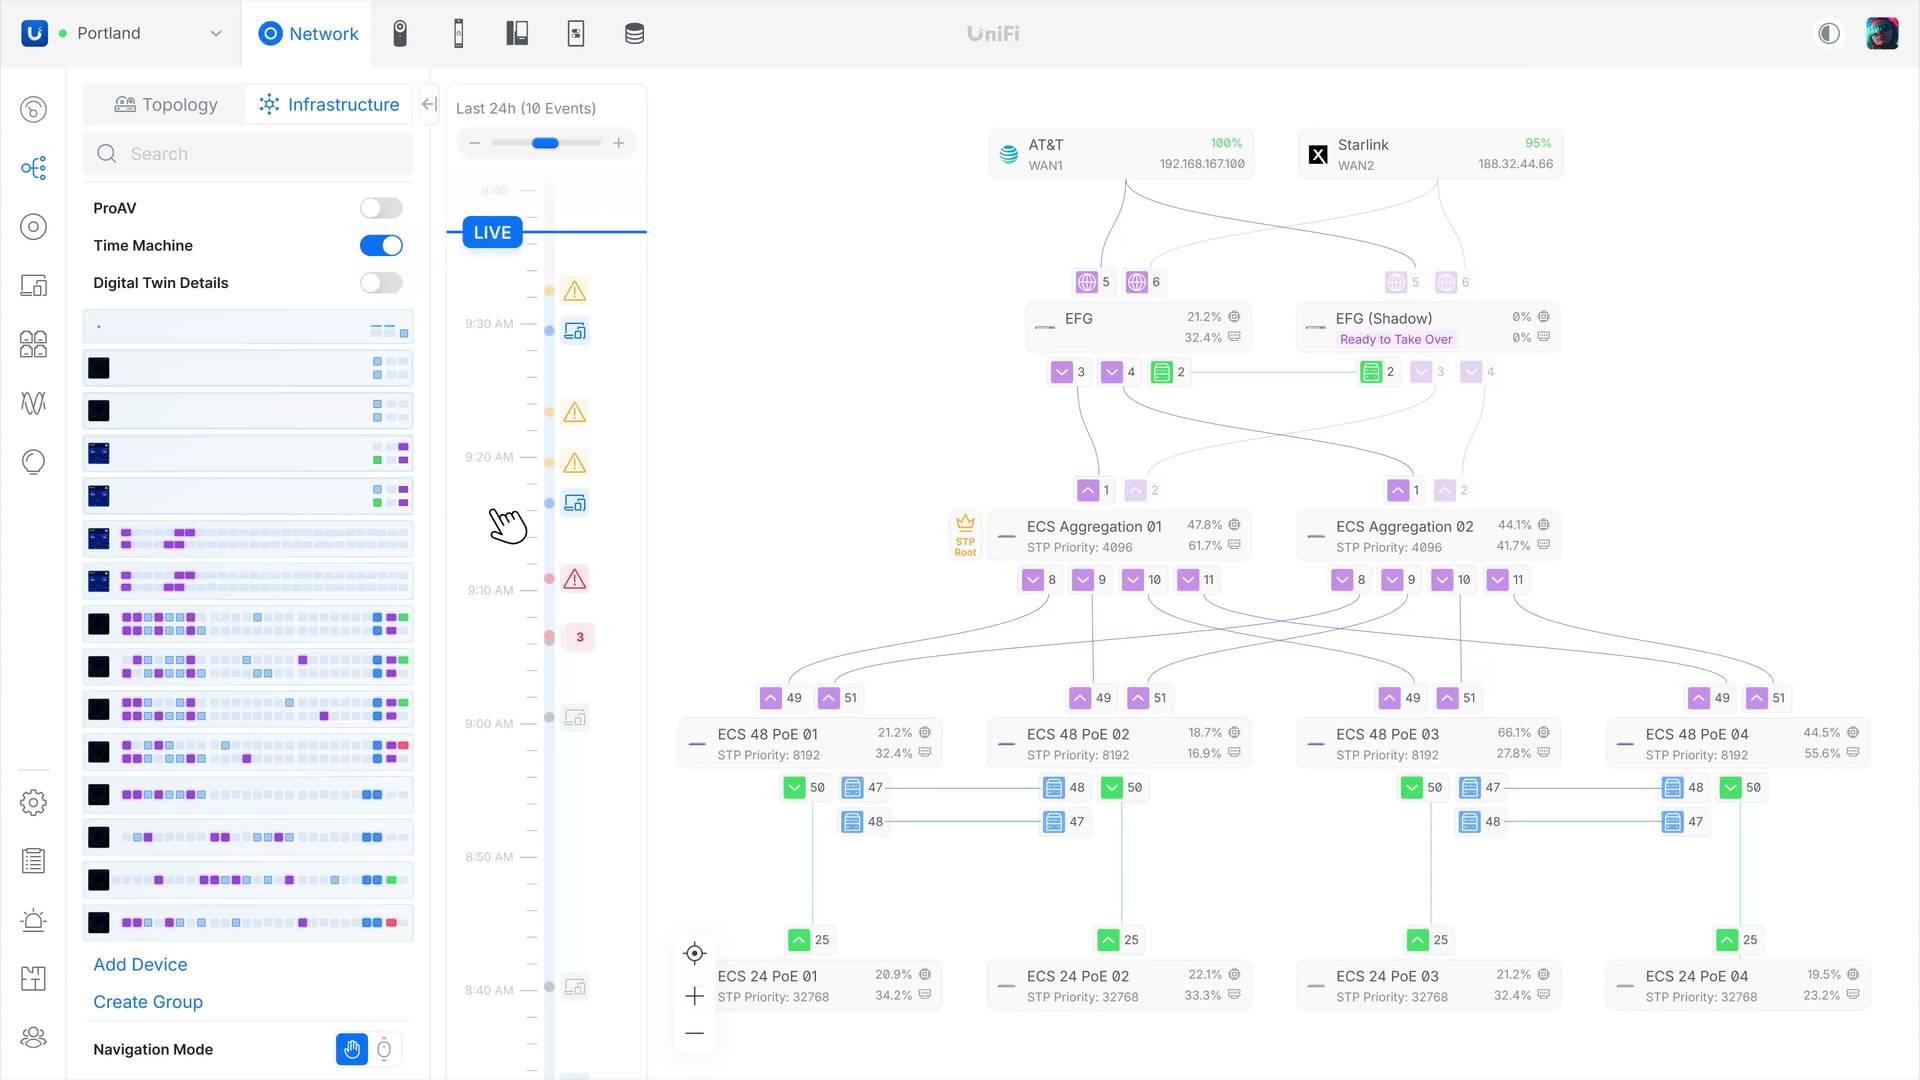Click the Add Device link

[140, 964]
